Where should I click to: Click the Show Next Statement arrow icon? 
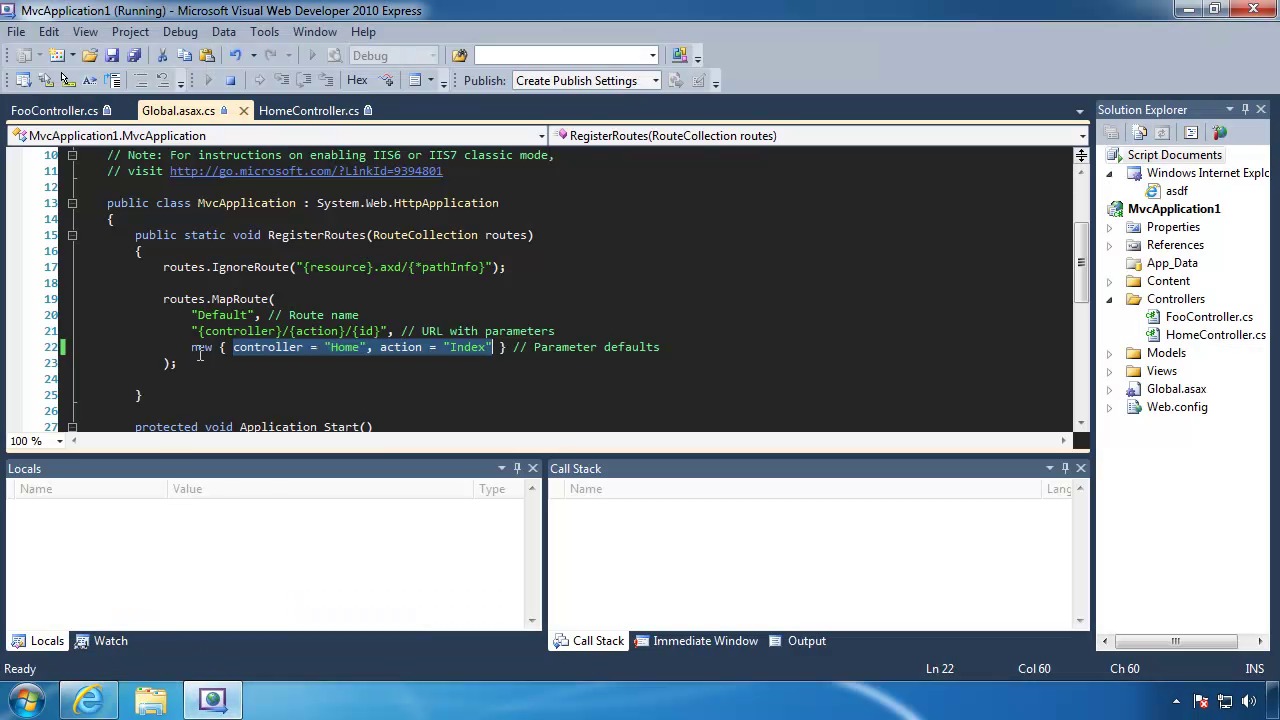click(x=259, y=81)
